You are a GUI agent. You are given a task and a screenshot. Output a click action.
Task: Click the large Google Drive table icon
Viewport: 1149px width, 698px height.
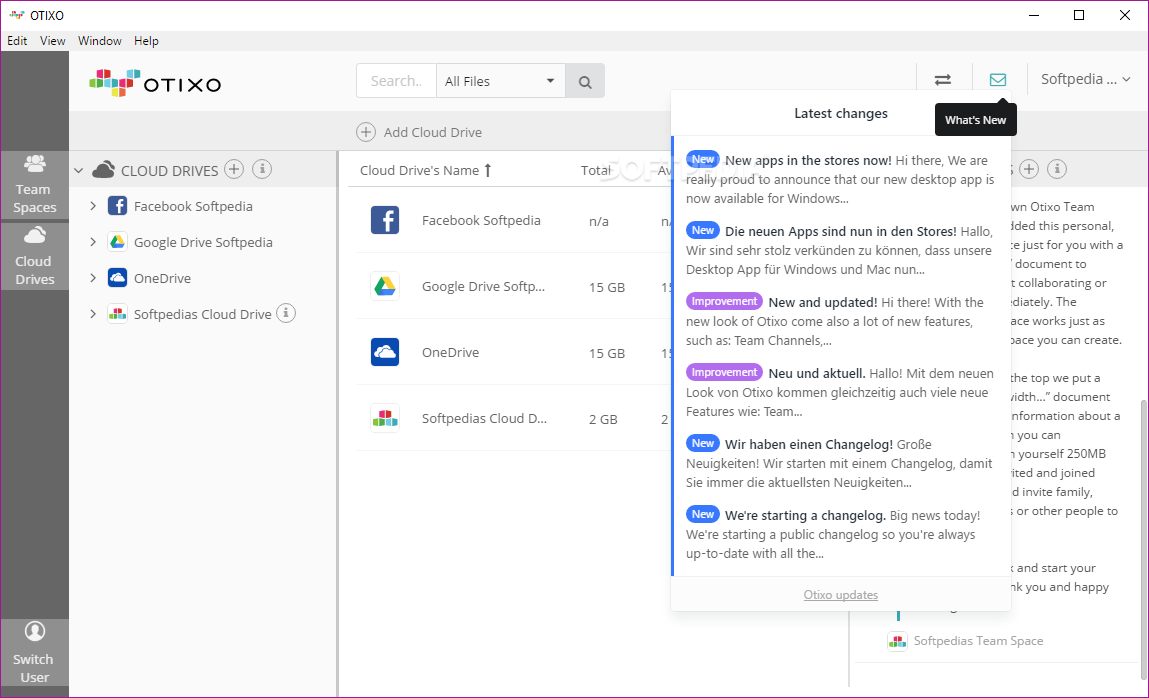(x=385, y=286)
